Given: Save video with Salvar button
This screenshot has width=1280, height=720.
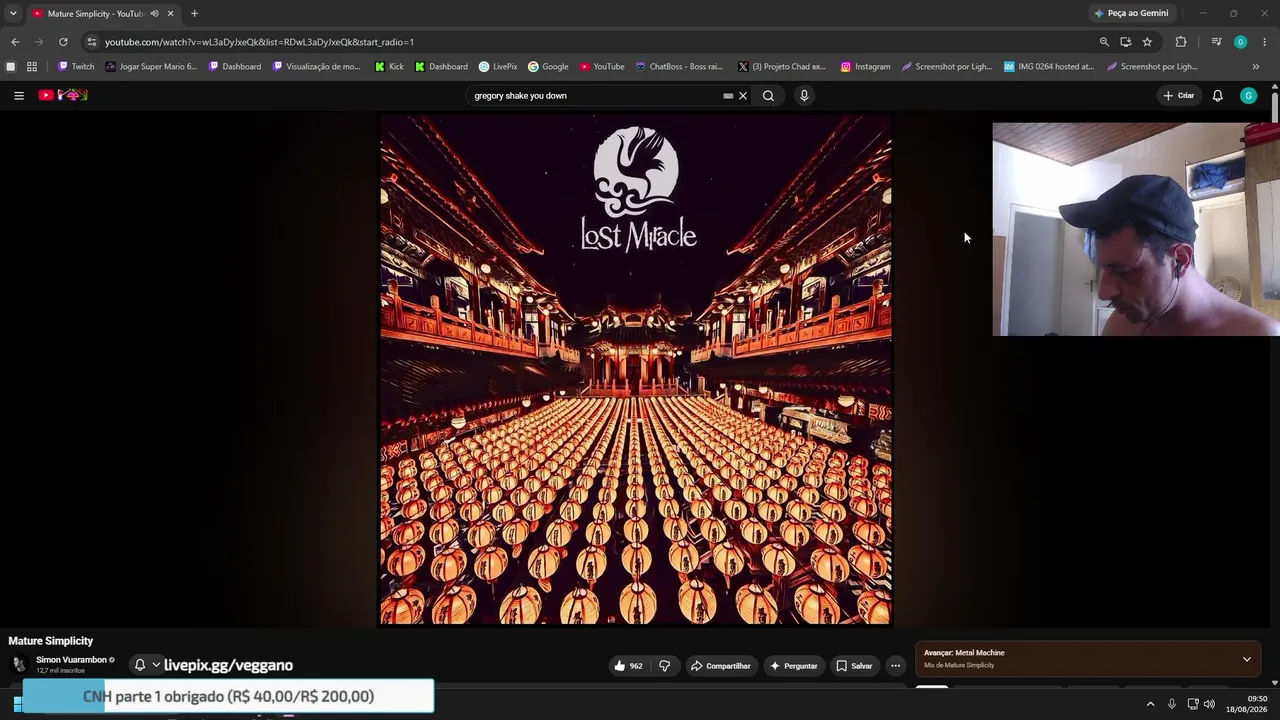Looking at the screenshot, I should point(855,665).
